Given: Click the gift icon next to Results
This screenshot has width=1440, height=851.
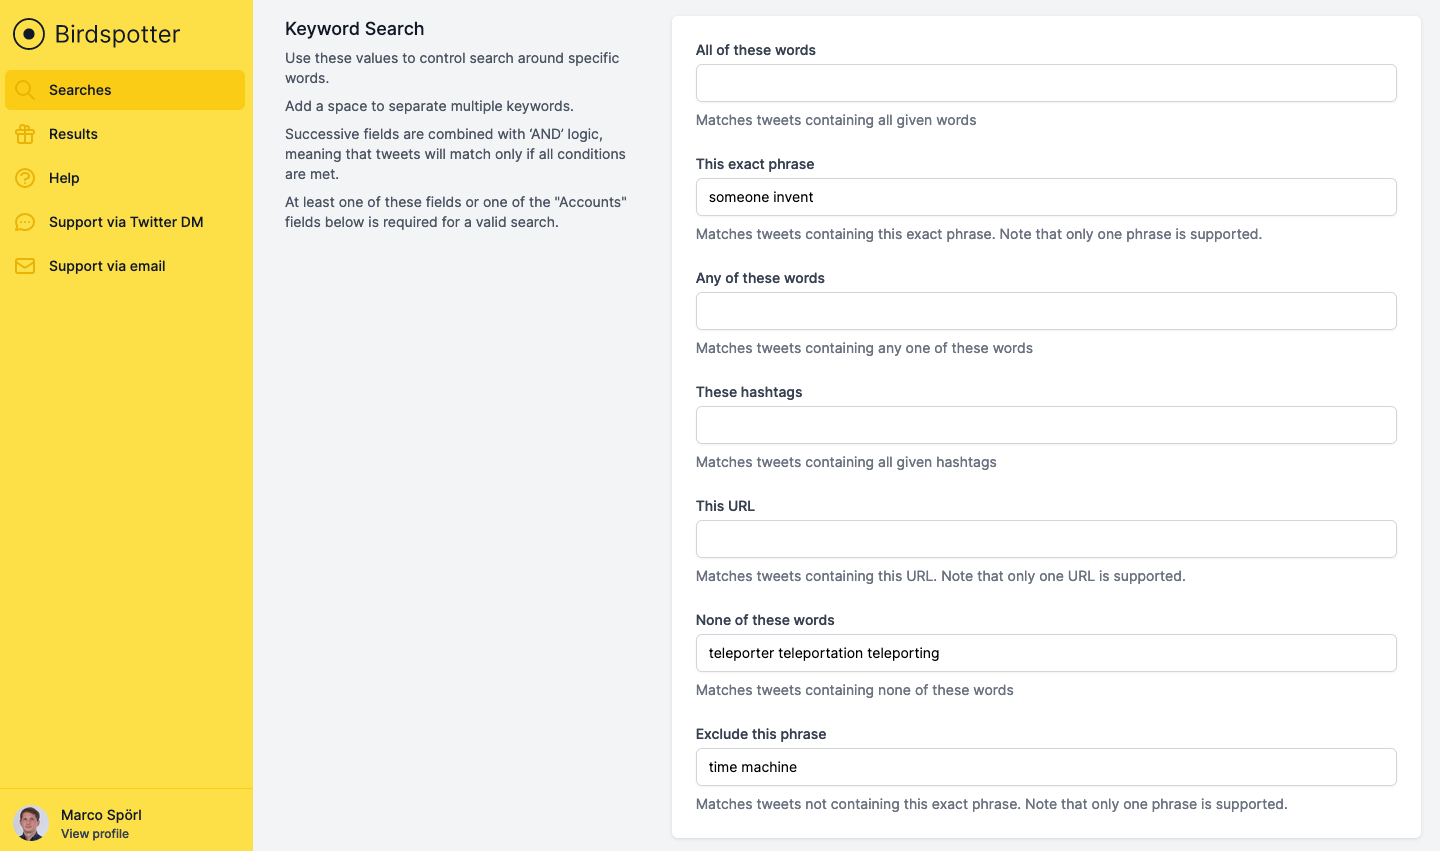Looking at the screenshot, I should [x=26, y=134].
